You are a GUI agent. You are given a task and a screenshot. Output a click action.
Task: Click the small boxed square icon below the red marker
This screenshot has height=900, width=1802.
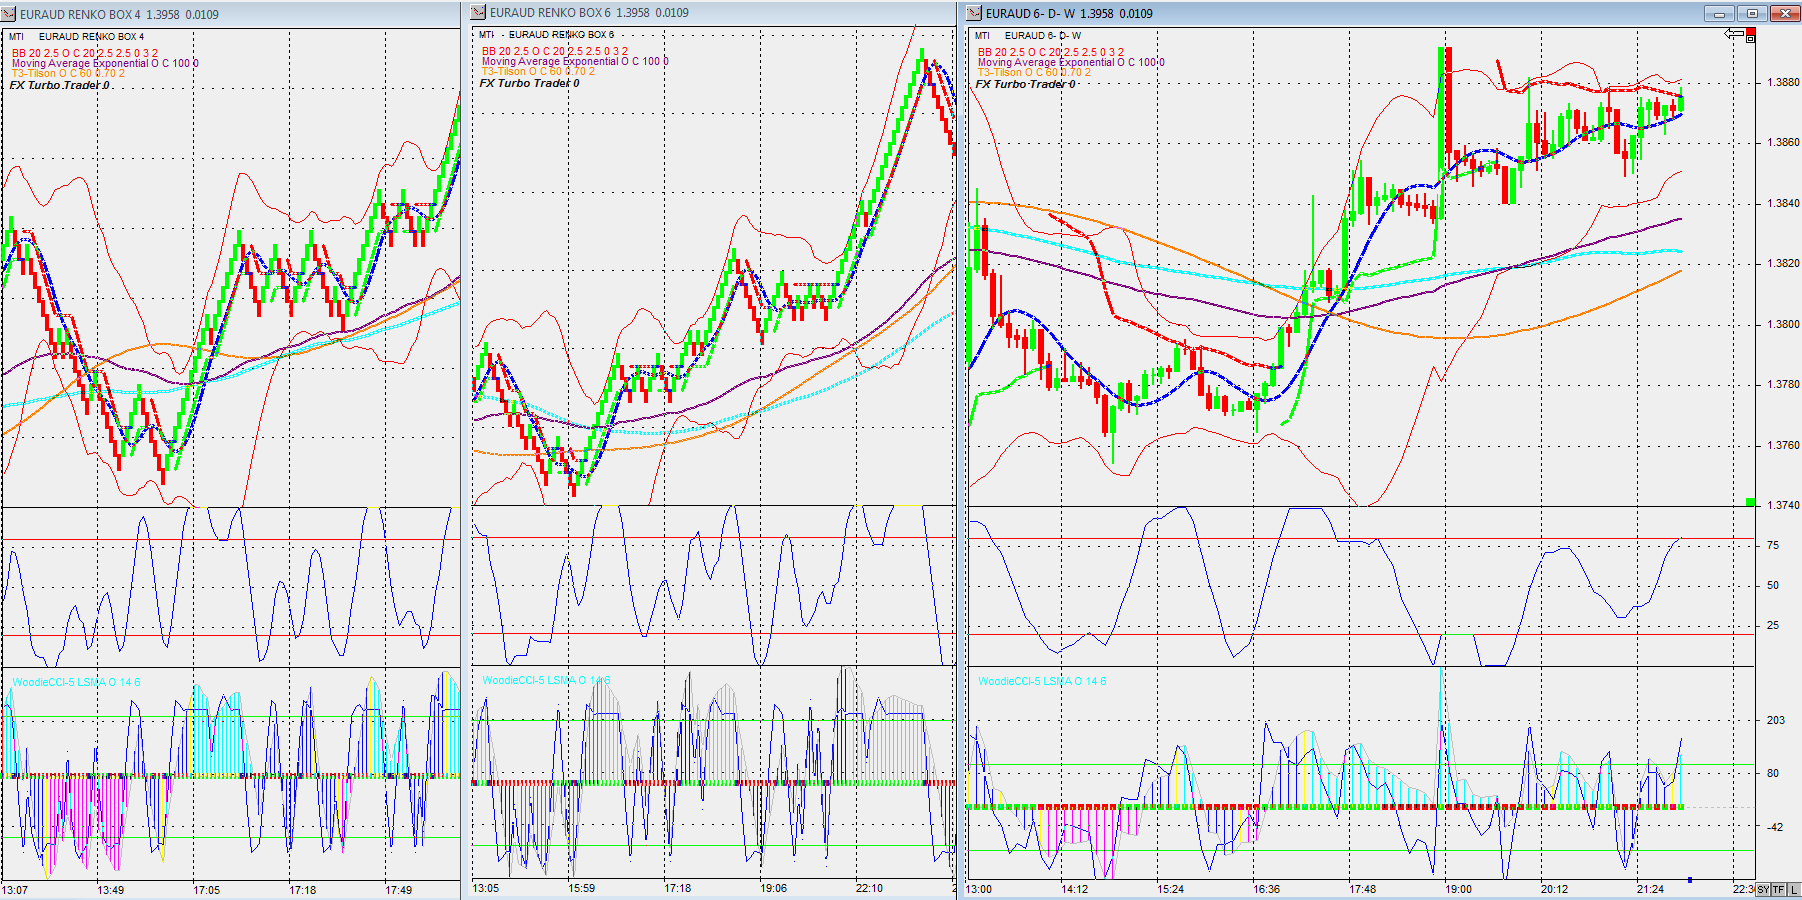tap(1751, 39)
